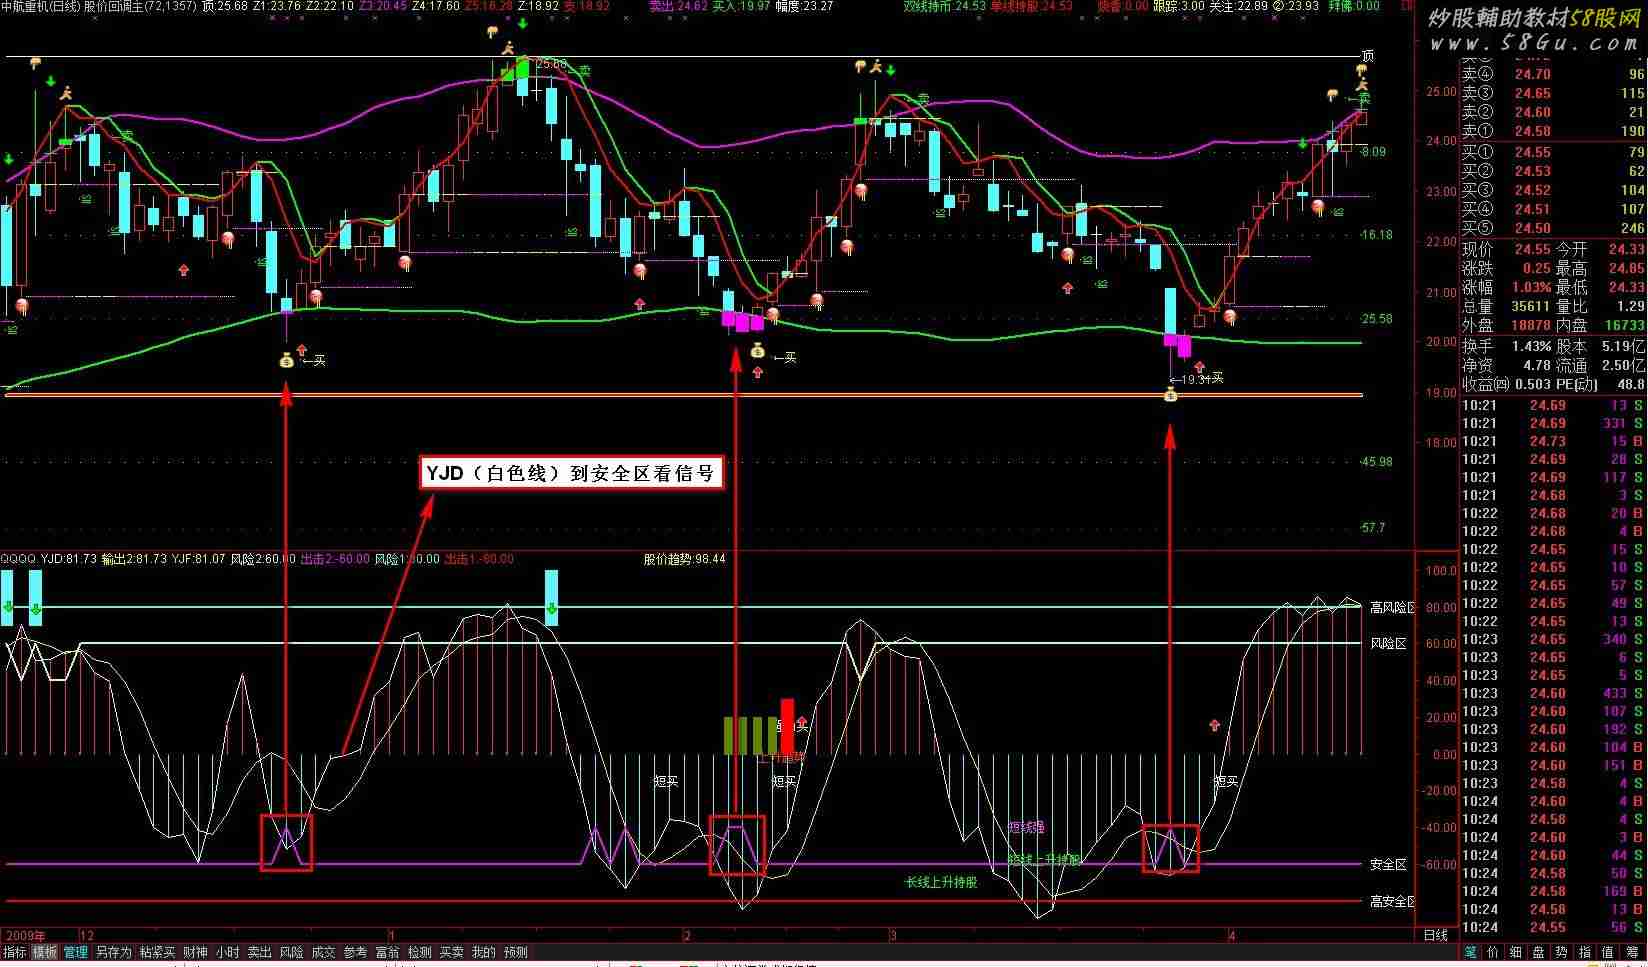This screenshot has height=967, width=1648.
Task: Click the 买① bid price 24.55
Action: [x=1533, y=152]
